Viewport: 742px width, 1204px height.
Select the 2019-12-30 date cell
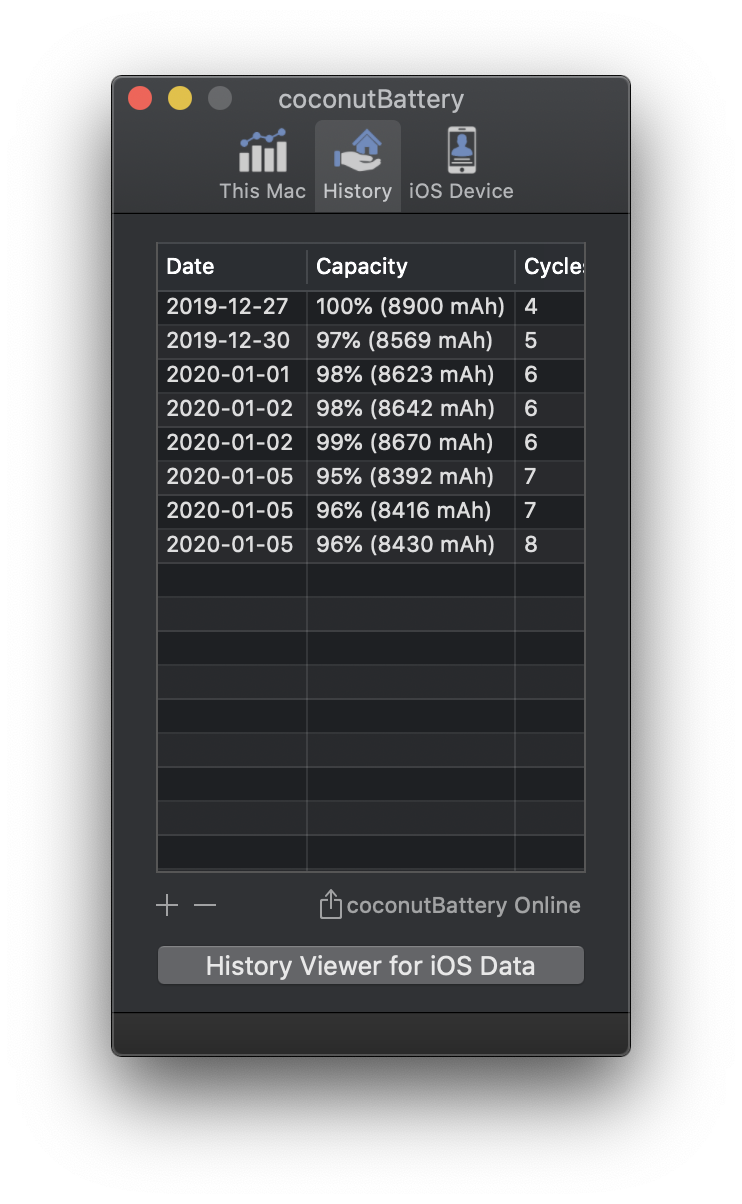click(x=232, y=341)
